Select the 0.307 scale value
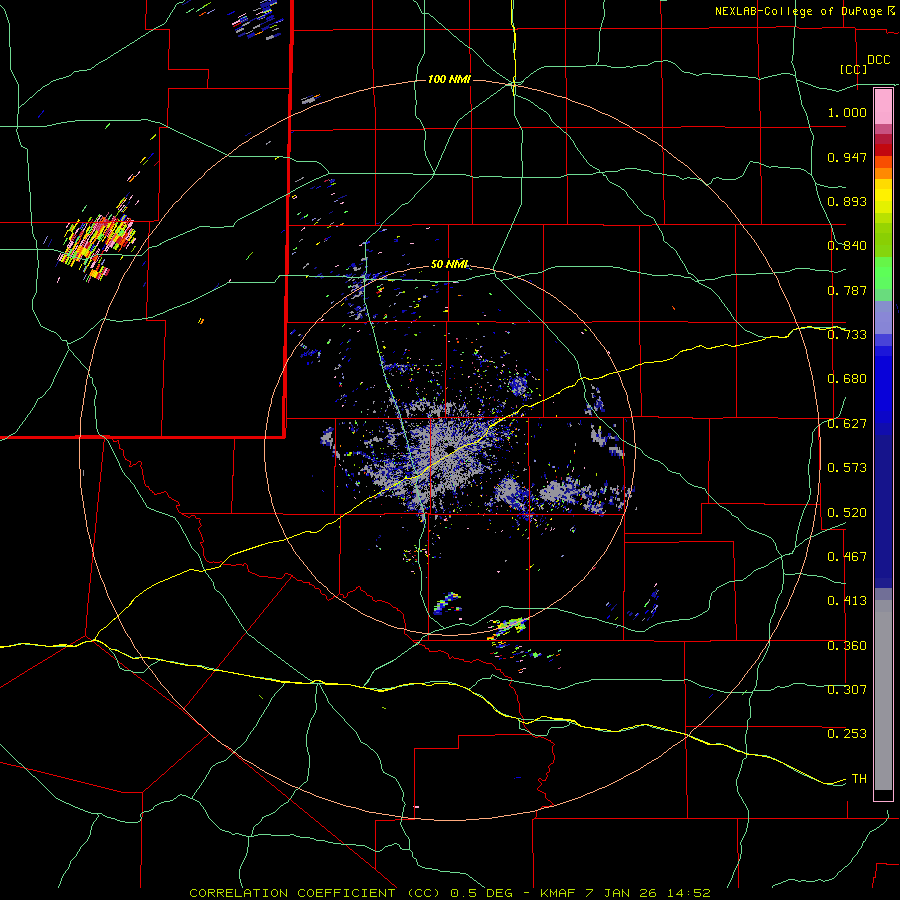 point(847,690)
